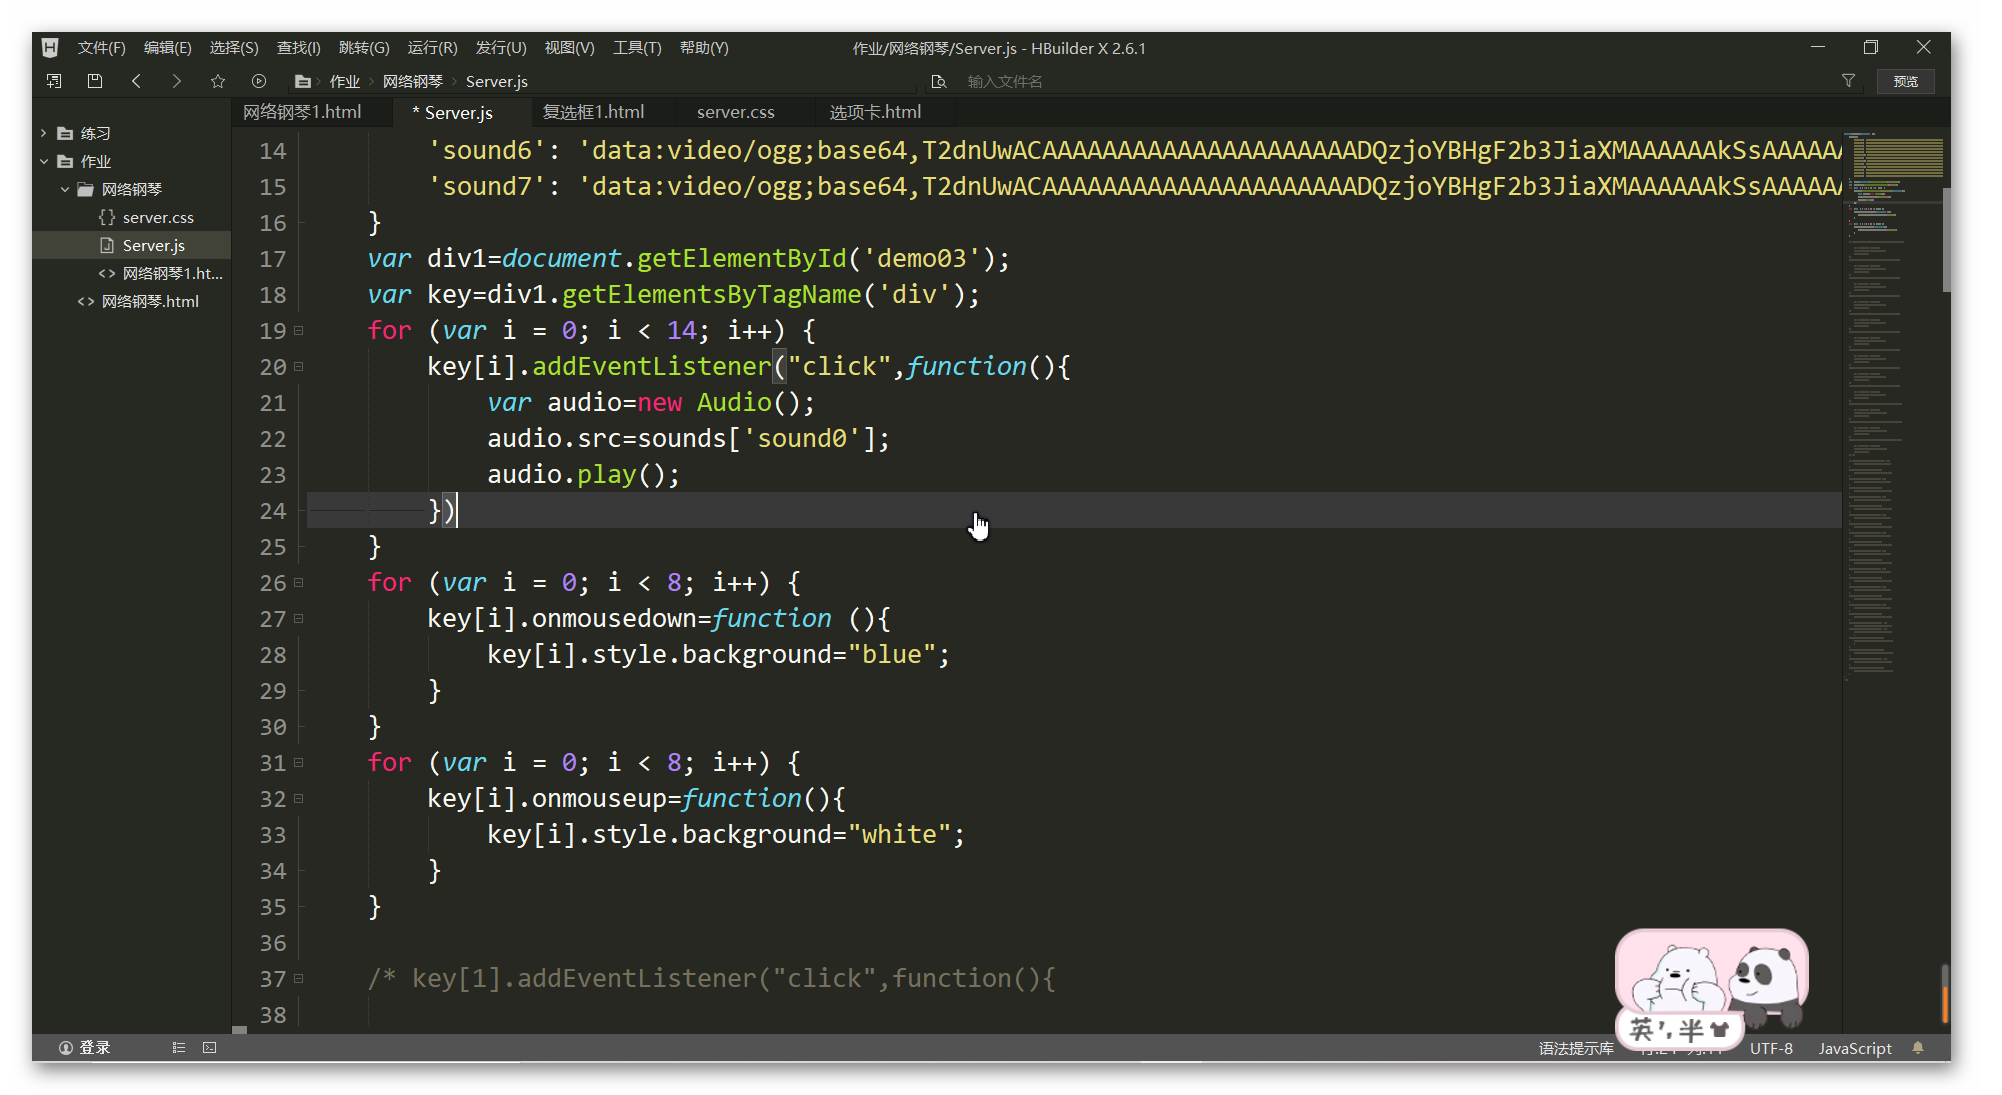Click the login user icon in the status bar
The image size is (2002, 1095).
(66, 1047)
